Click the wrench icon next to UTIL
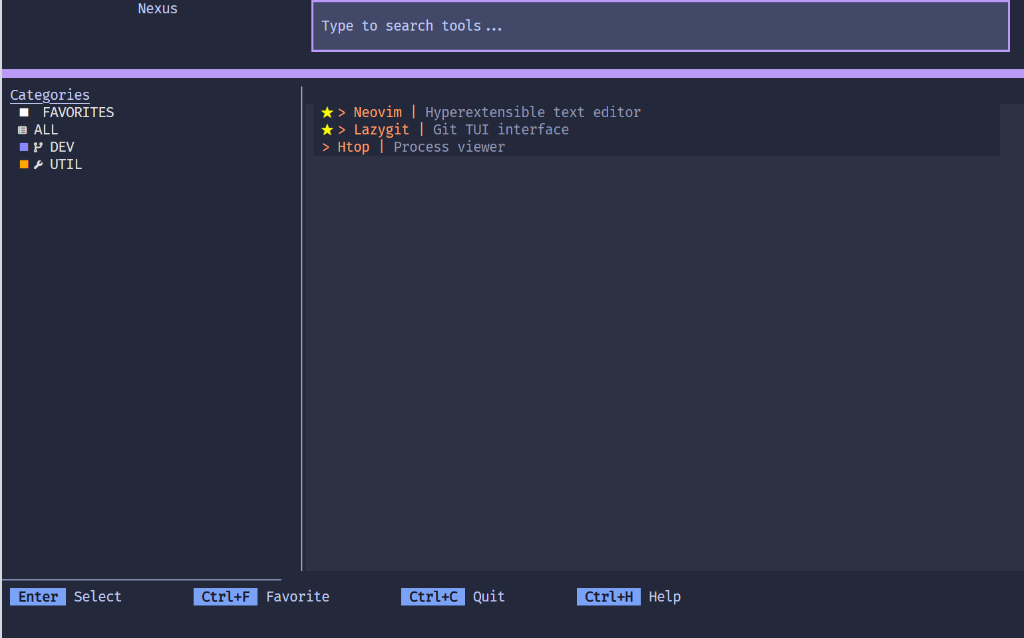The height and width of the screenshot is (638, 1024). click(x=37, y=164)
